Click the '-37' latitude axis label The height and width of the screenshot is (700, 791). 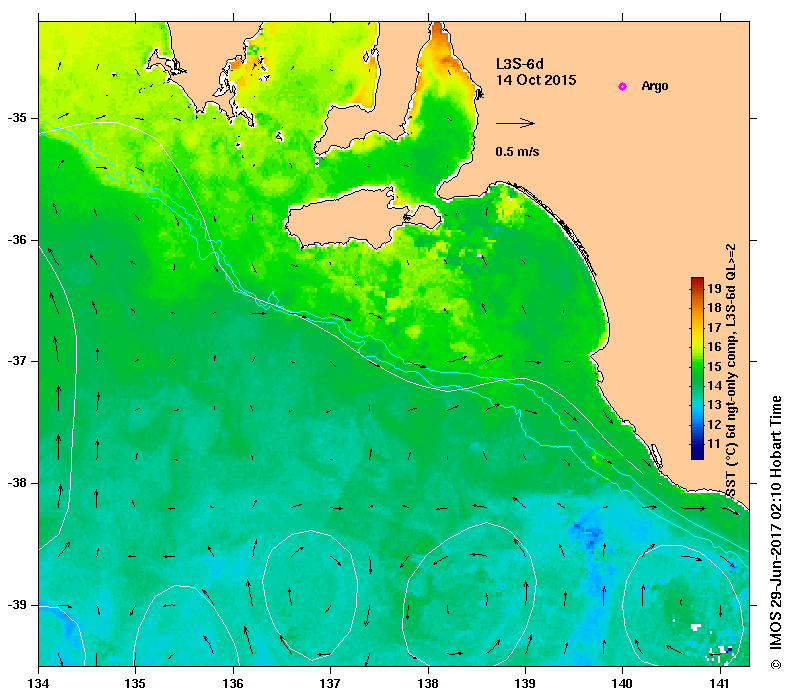tap(17, 361)
